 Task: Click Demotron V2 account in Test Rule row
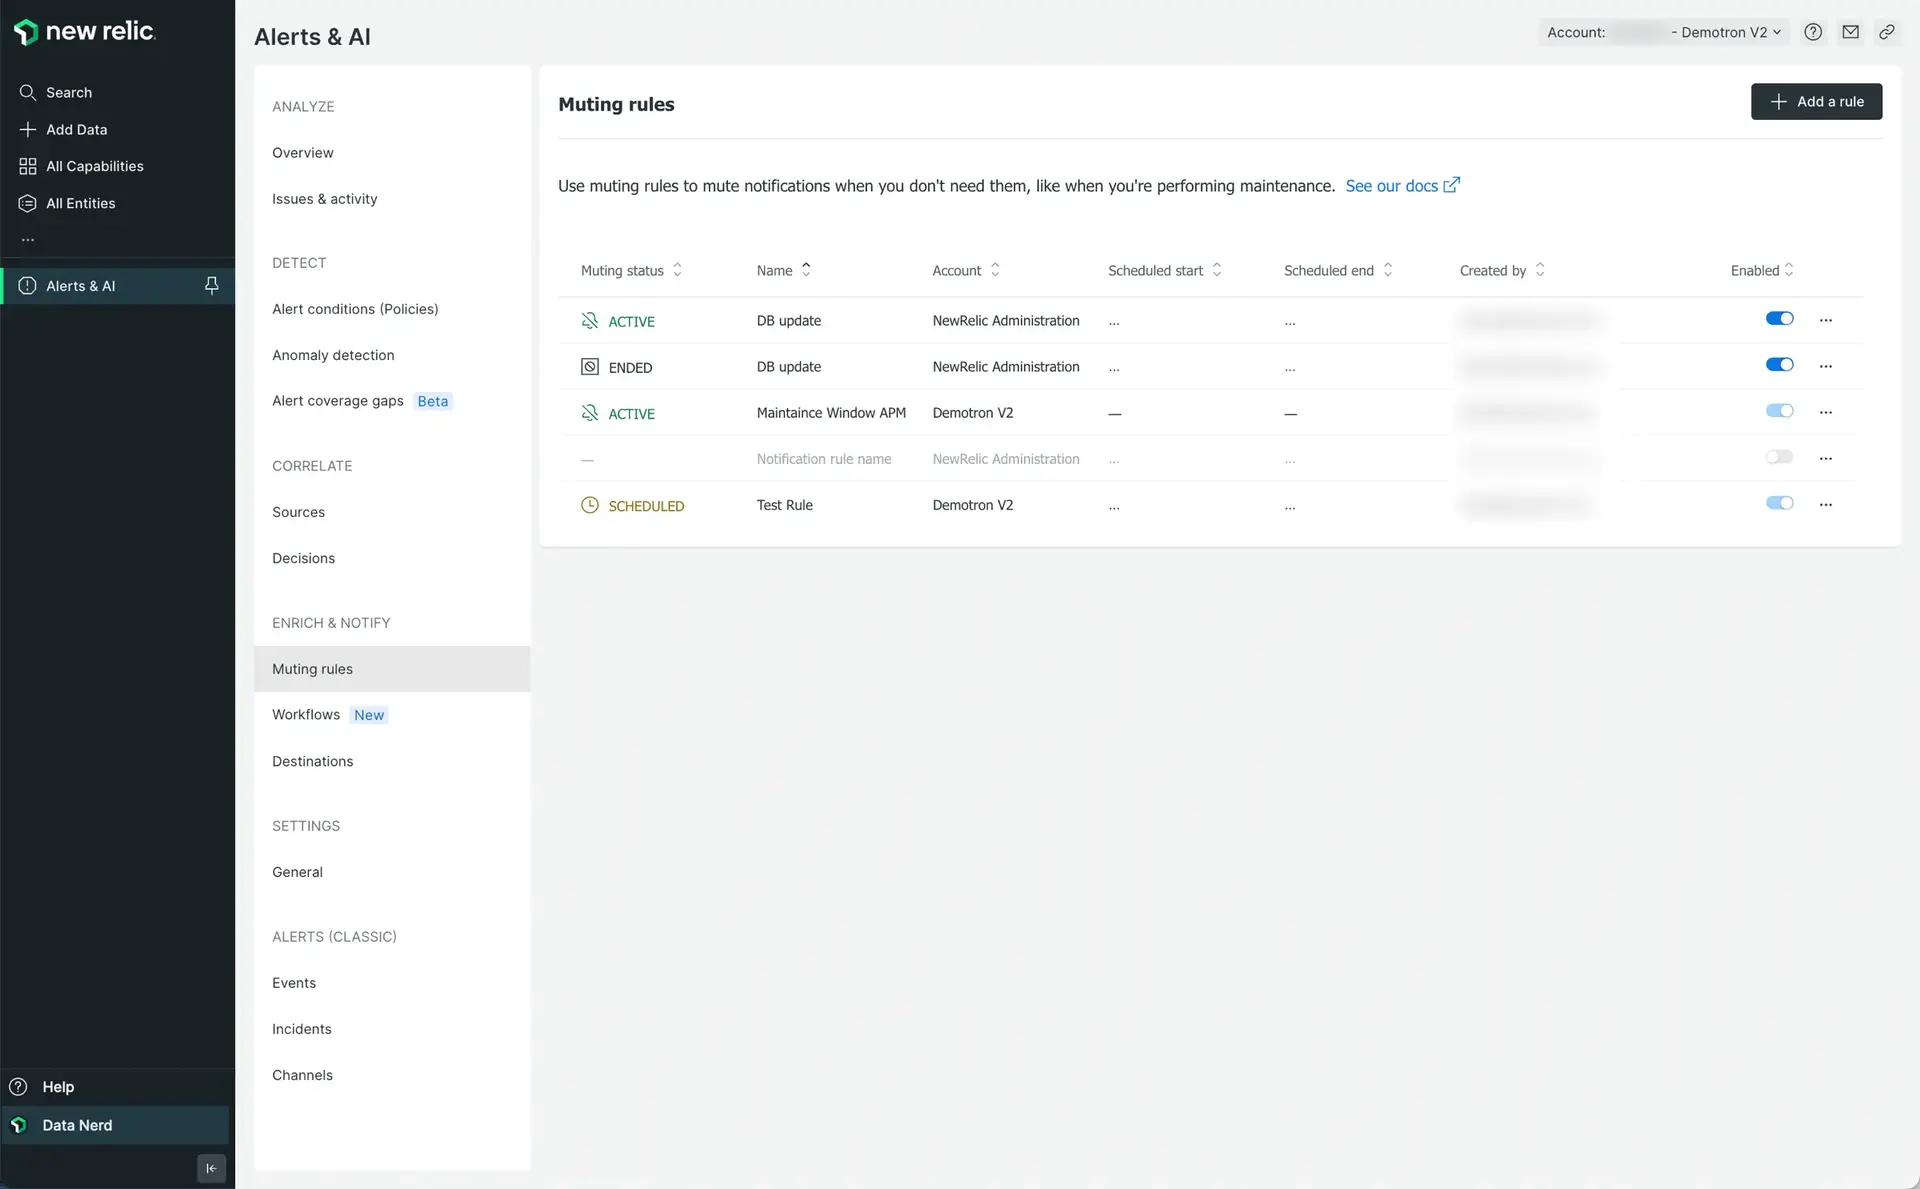pyautogui.click(x=973, y=505)
